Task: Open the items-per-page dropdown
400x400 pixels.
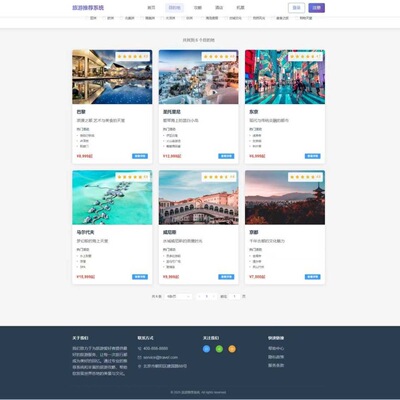Action: (x=178, y=296)
